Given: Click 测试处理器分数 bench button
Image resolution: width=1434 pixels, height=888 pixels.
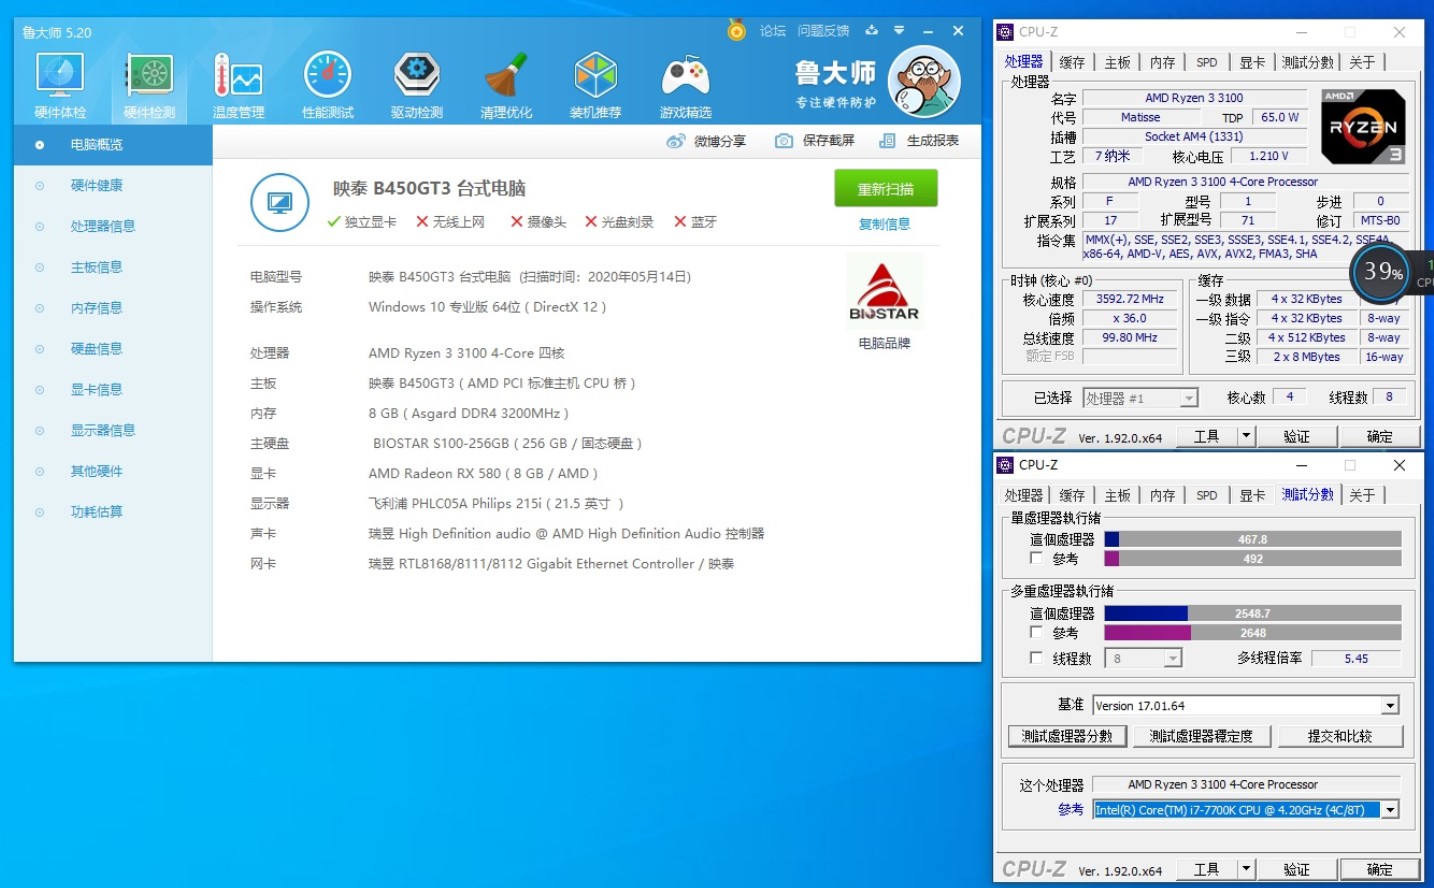Looking at the screenshot, I should (x=1067, y=736).
